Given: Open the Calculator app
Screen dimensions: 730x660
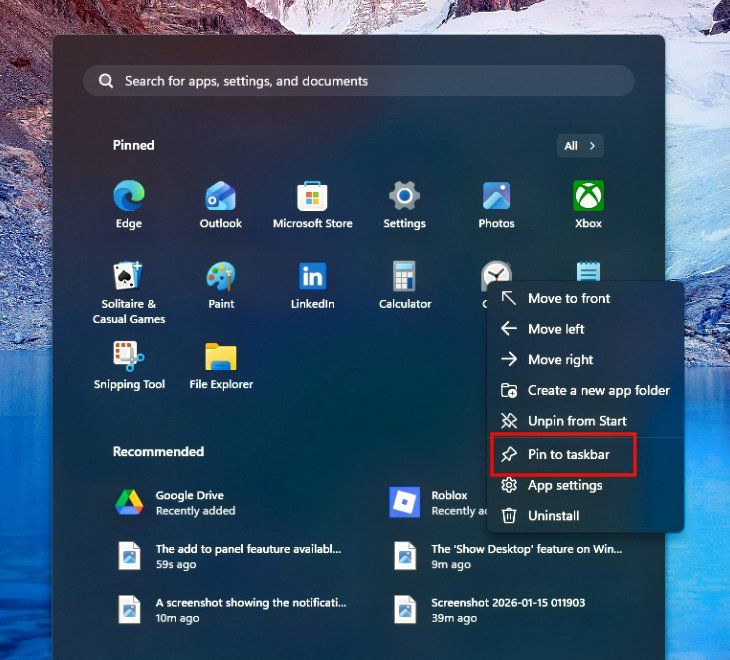Looking at the screenshot, I should [x=405, y=285].
